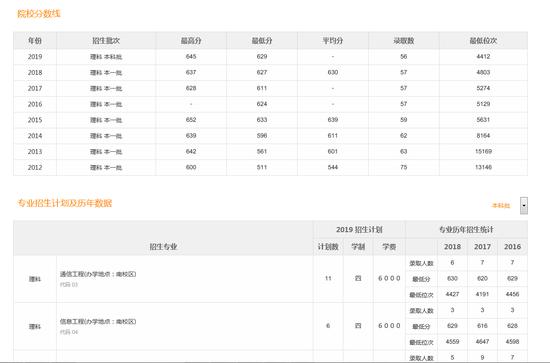This screenshot has width=550, height=363.
Task: Click average score 630 in the 2018 row
Action: (333, 72)
